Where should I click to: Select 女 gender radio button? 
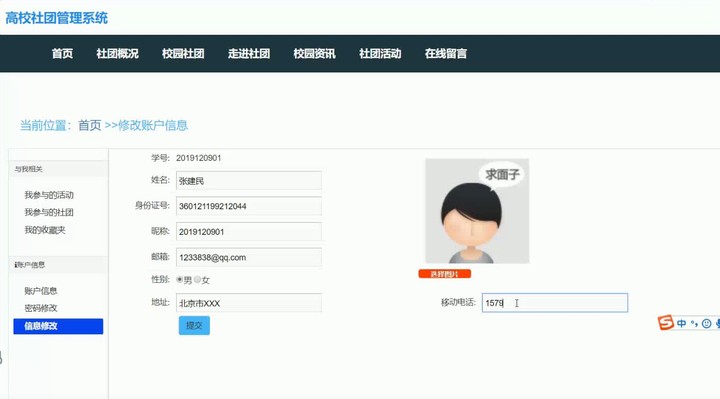[x=197, y=279]
